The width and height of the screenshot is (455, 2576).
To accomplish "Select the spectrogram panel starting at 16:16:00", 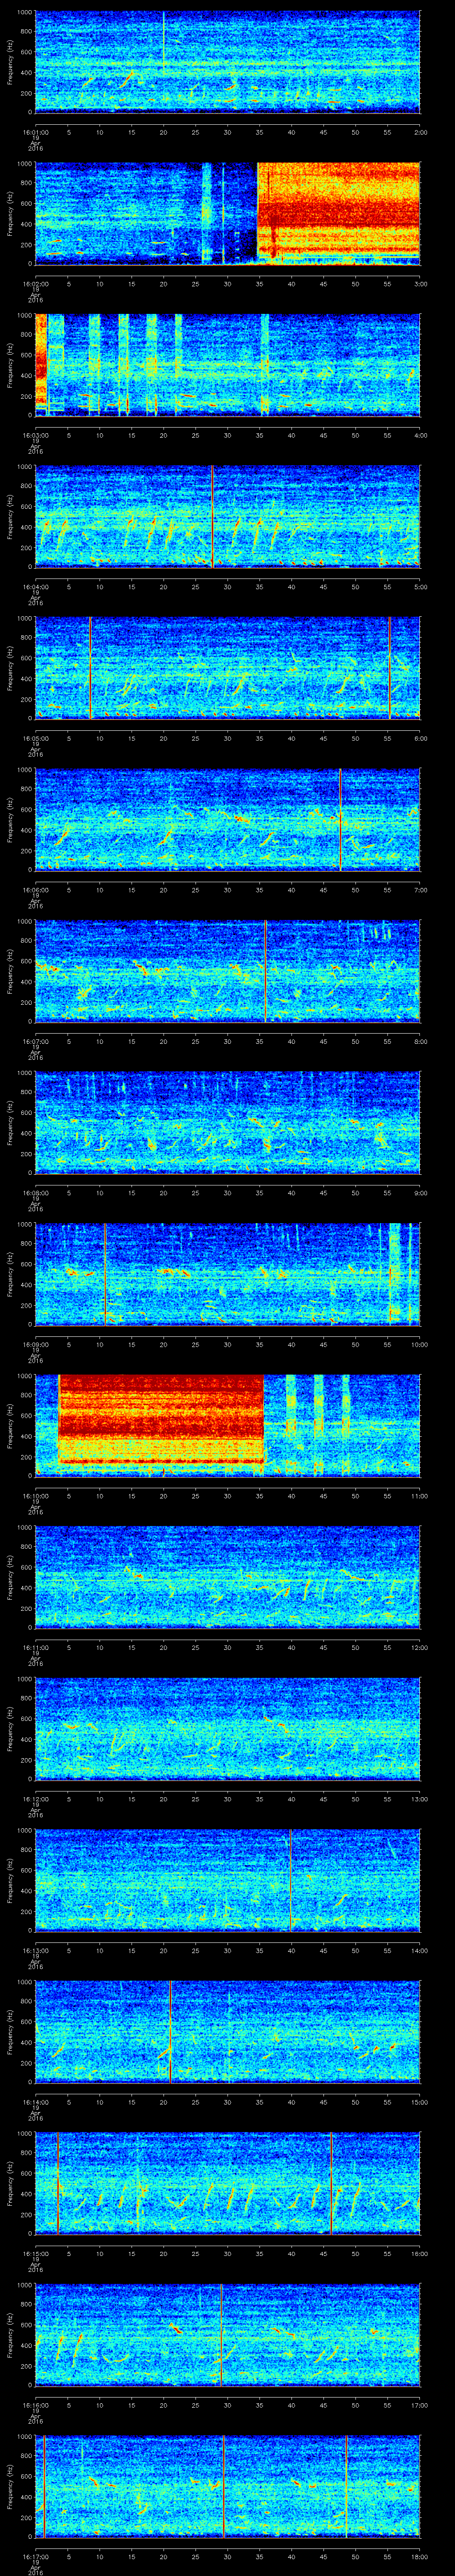I will click(227, 2335).
